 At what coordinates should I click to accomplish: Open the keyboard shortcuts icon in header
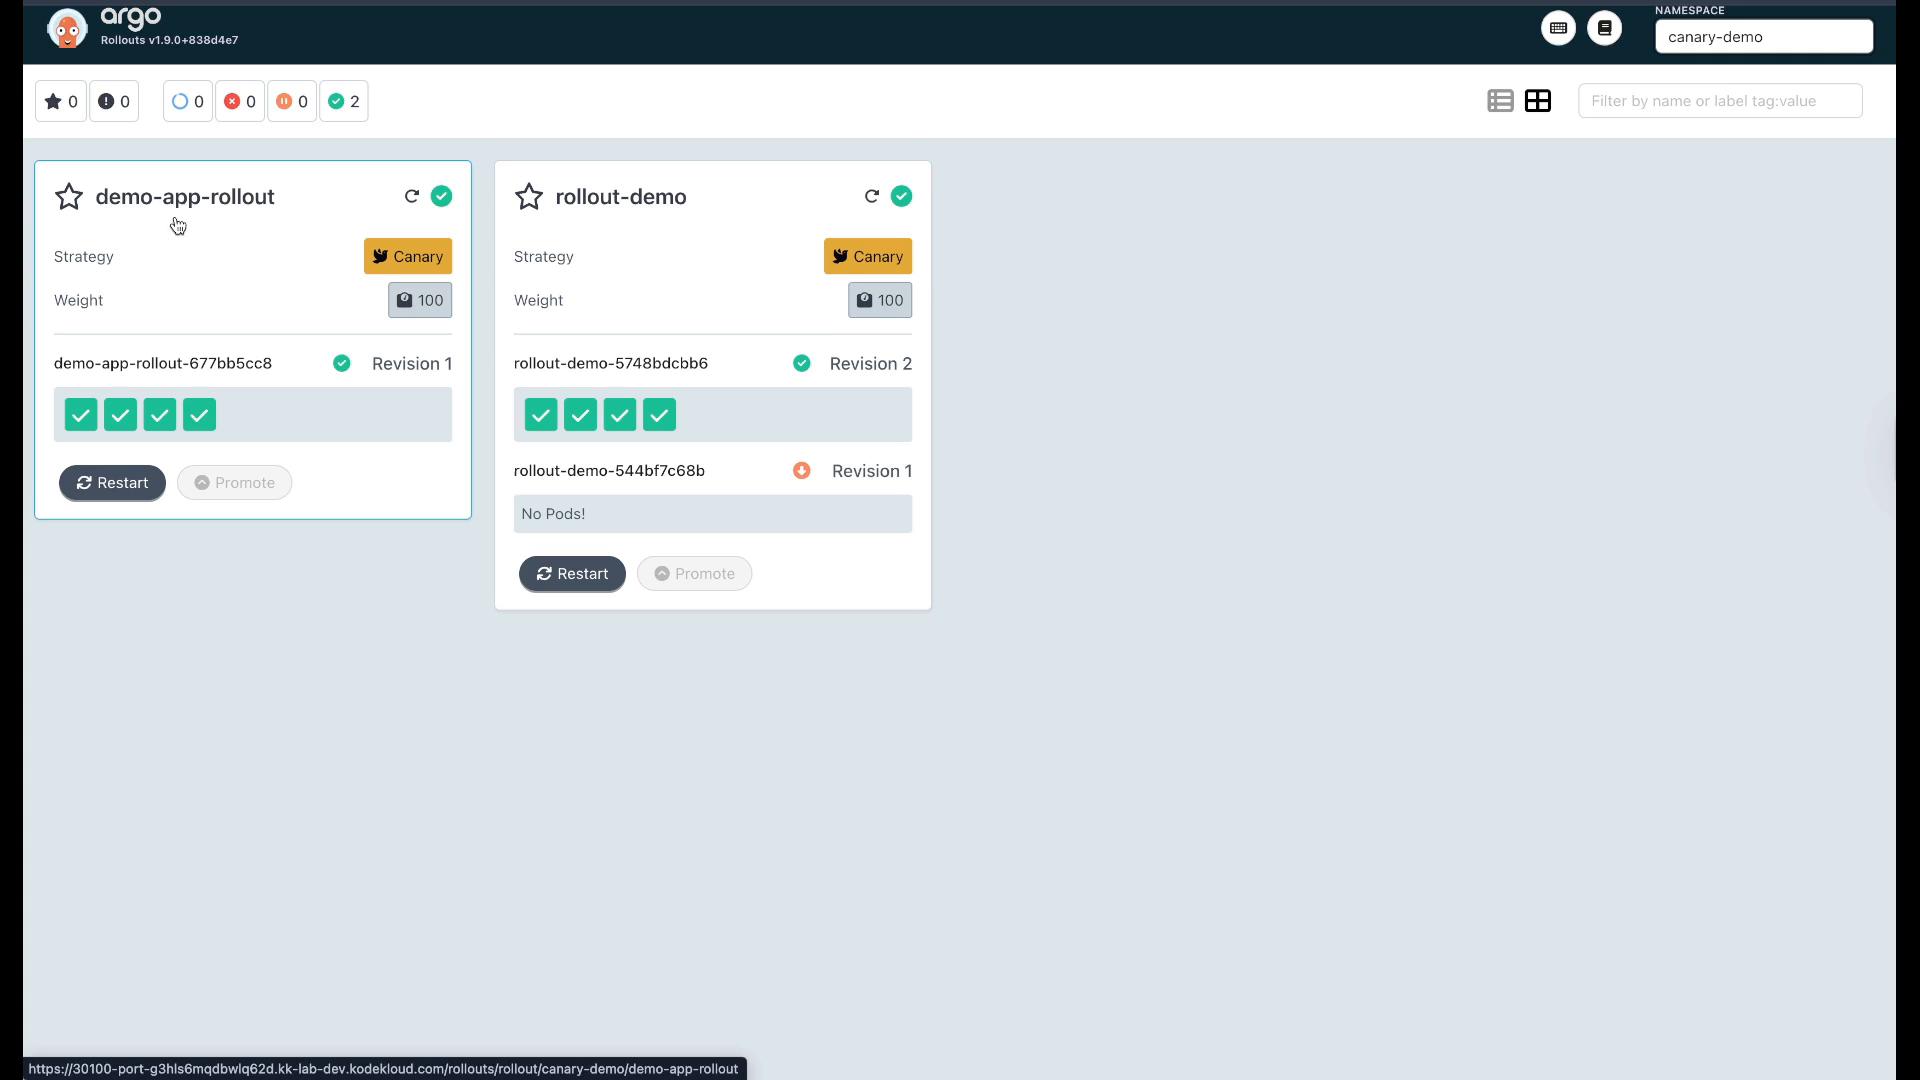[1558, 28]
